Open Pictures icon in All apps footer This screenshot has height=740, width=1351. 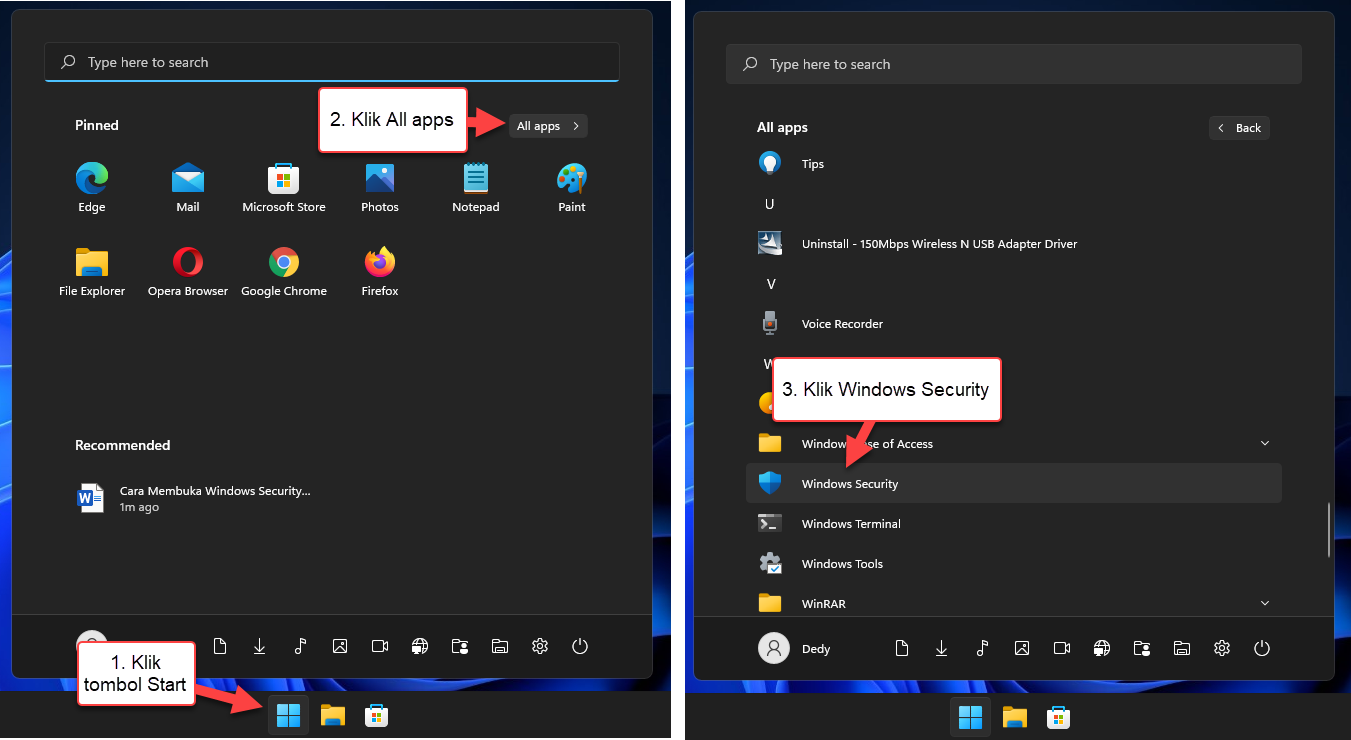coord(1022,648)
